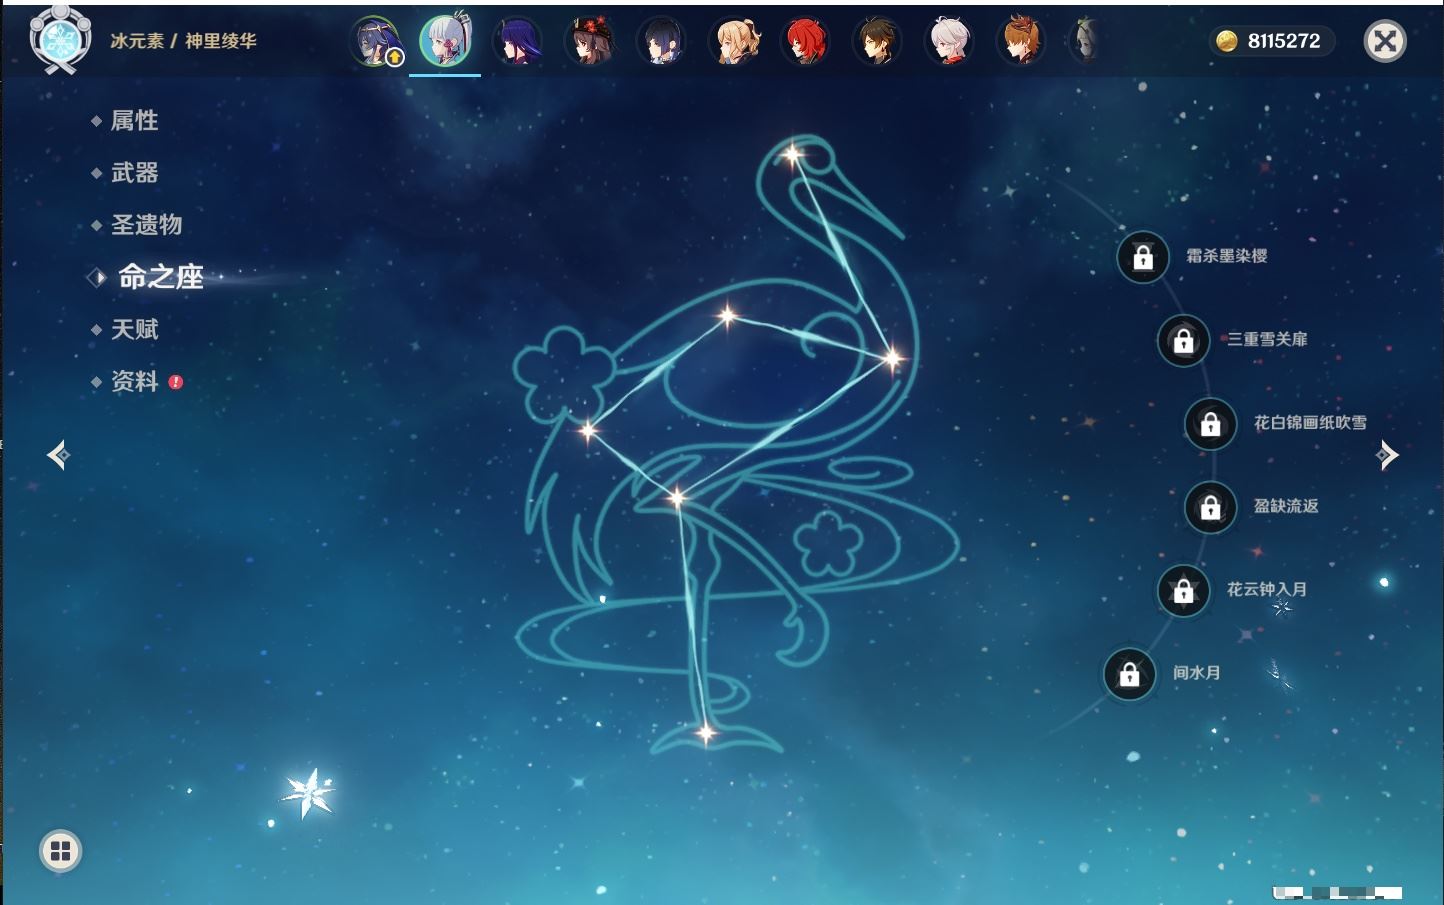Screen dimensions: 1444x905
Task: Open the 盈缺流返 constellation lock
Action: tap(1210, 507)
